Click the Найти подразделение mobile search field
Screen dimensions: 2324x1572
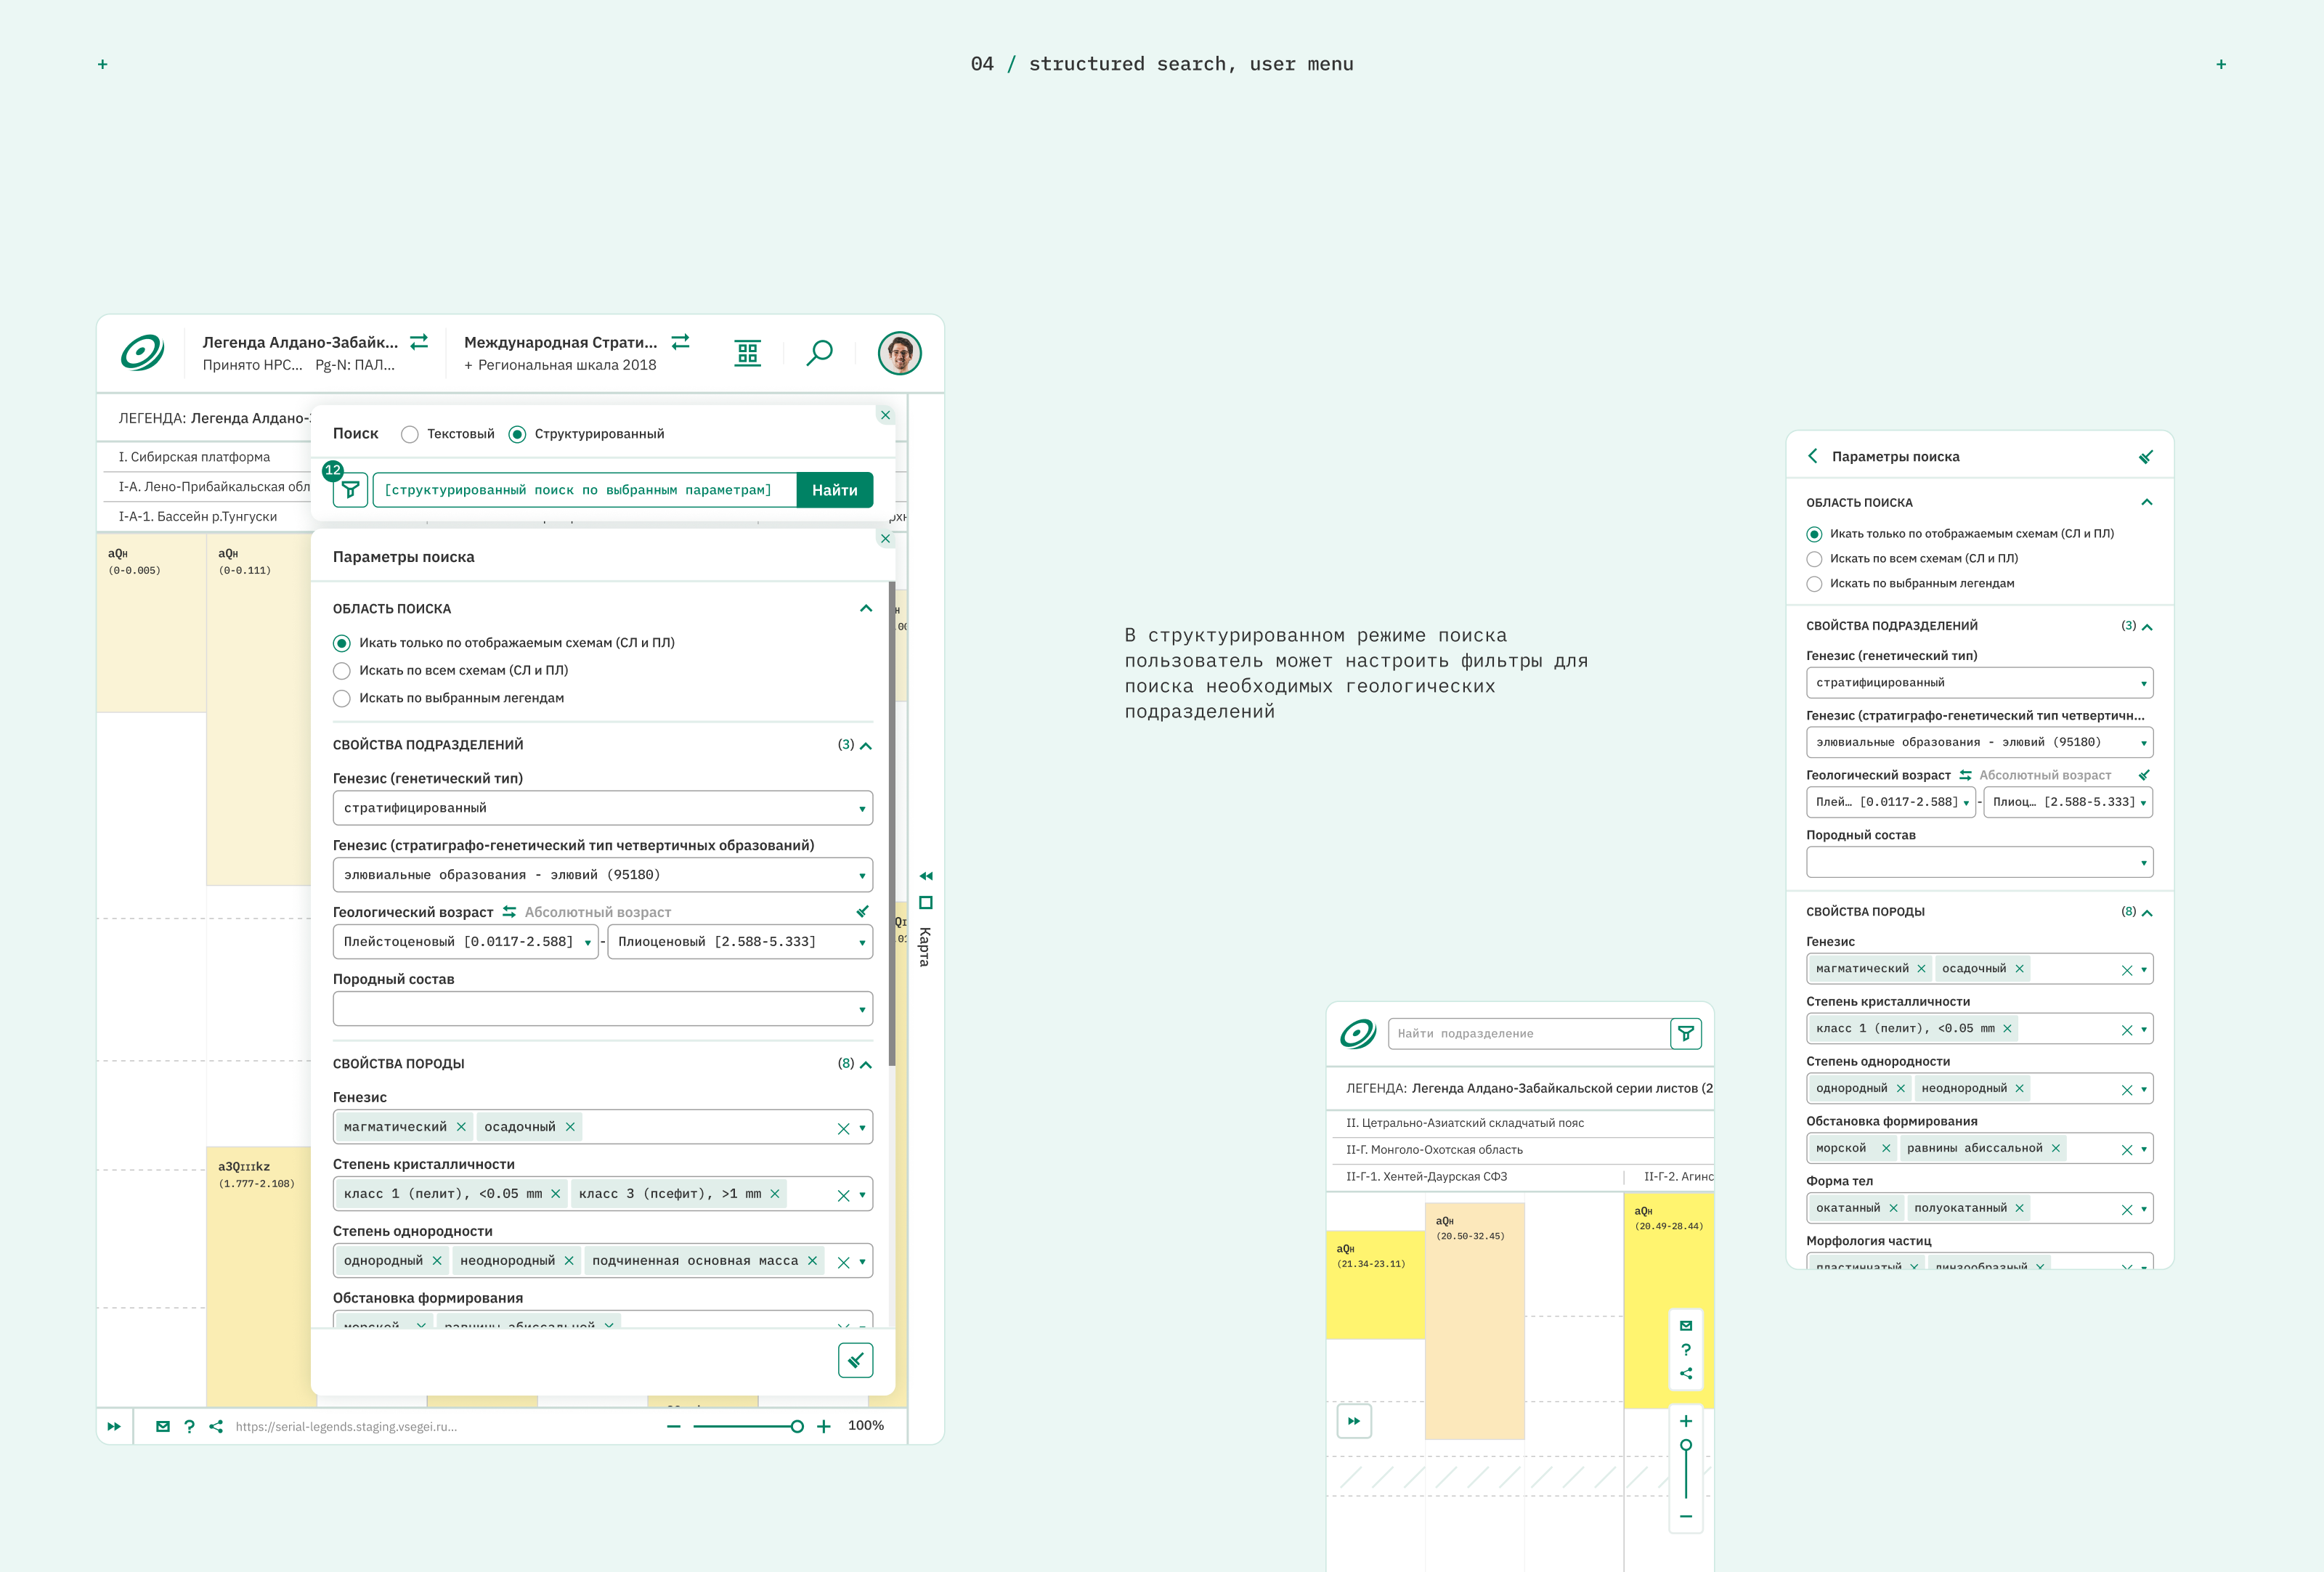(1529, 1033)
